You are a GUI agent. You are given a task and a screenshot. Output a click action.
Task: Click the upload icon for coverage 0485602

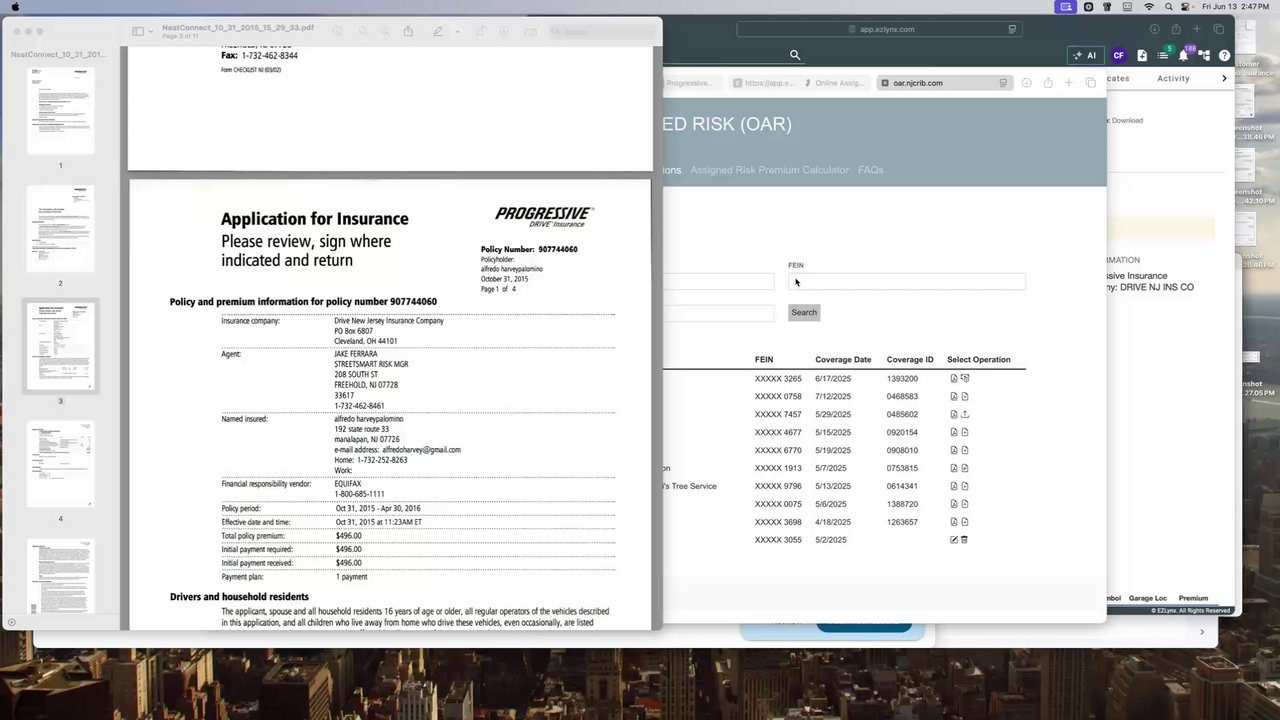coord(965,415)
